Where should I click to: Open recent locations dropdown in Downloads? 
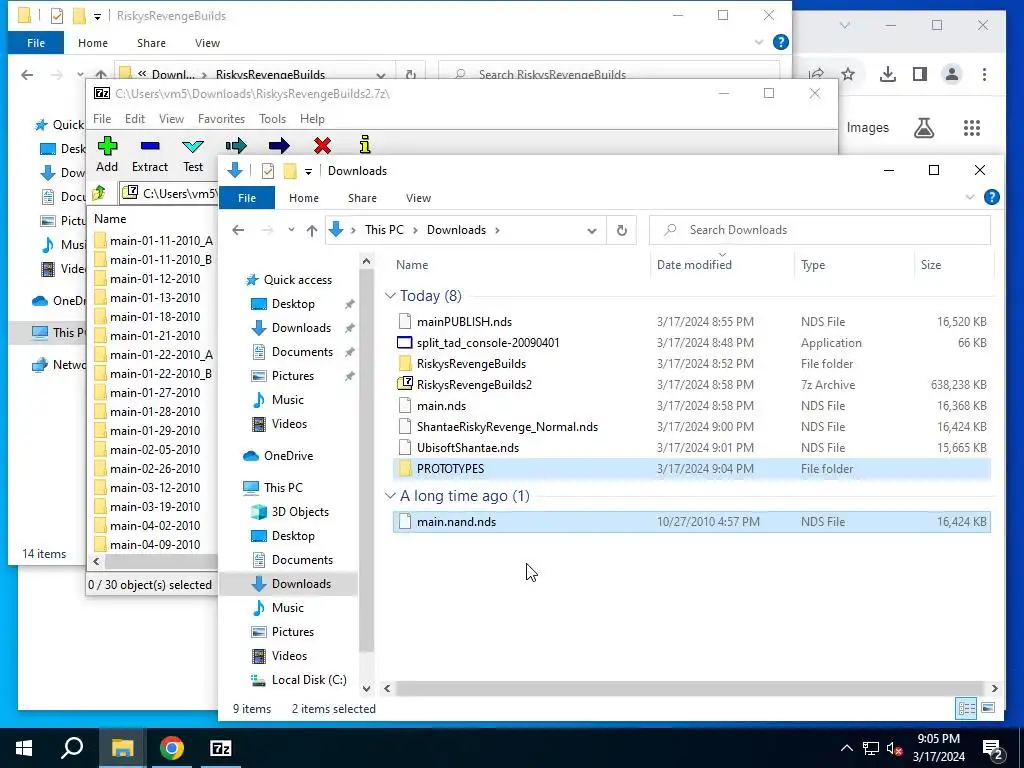tap(291, 230)
